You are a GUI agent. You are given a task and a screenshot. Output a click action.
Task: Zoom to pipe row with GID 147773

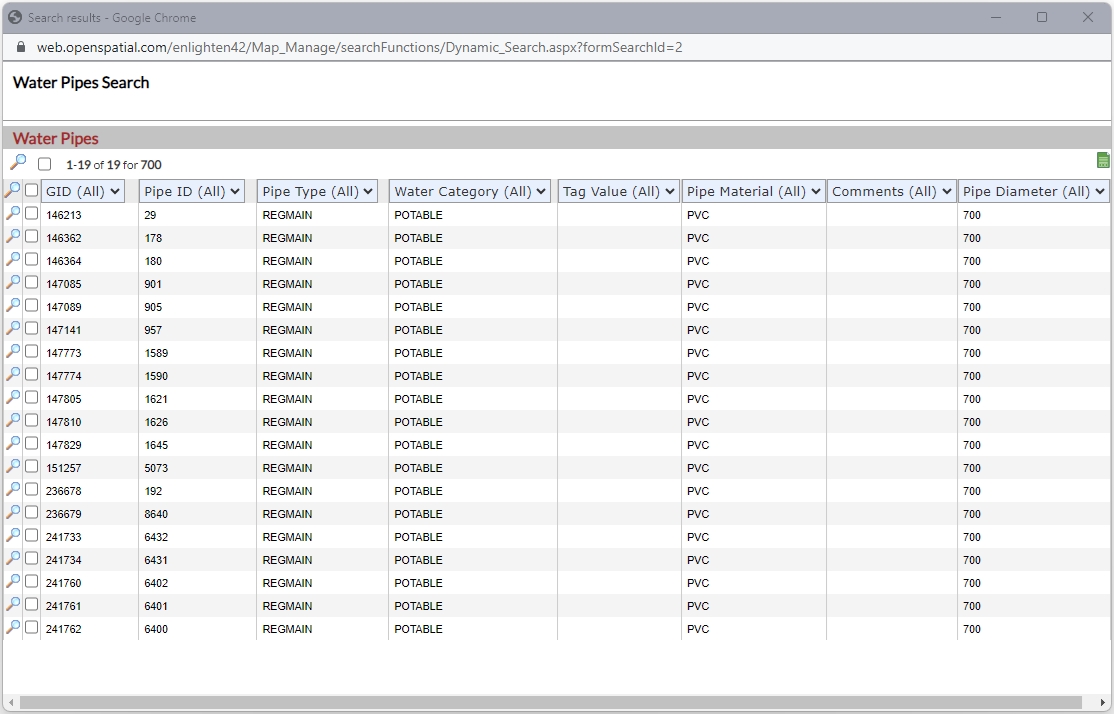[x=13, y=351]
